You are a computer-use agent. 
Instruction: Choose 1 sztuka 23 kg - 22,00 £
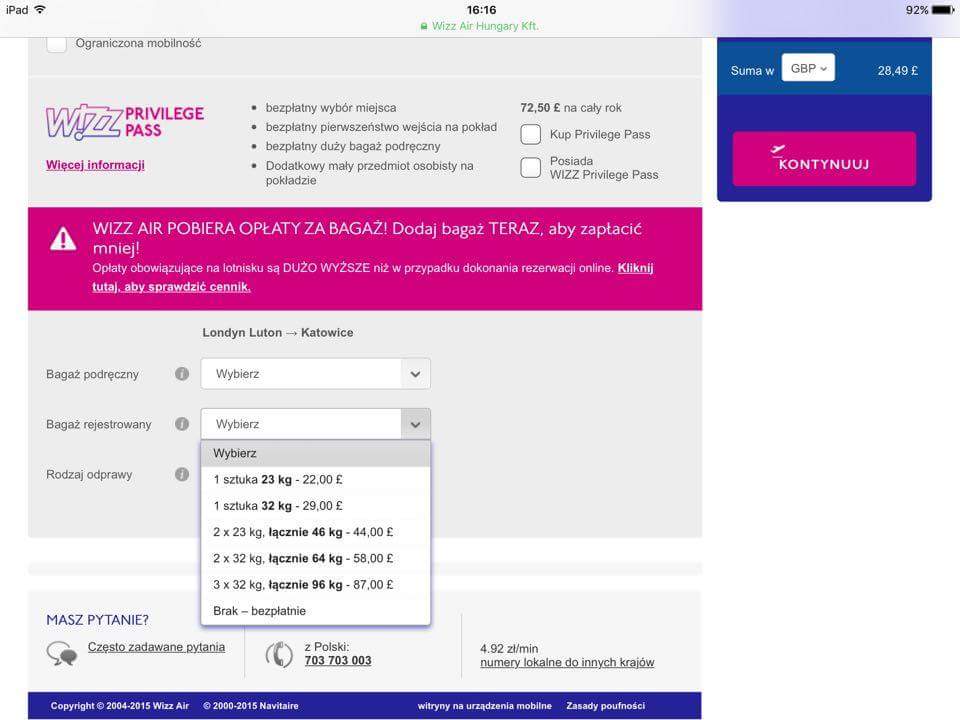(x=315, y=479)
